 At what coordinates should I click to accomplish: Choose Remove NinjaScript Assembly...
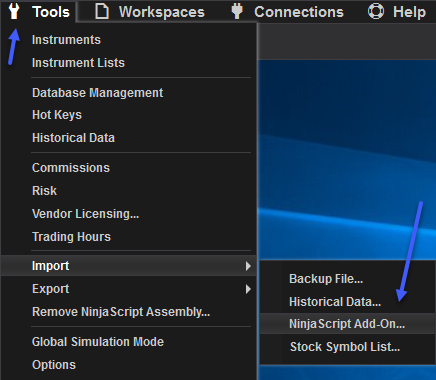(121, 312)
